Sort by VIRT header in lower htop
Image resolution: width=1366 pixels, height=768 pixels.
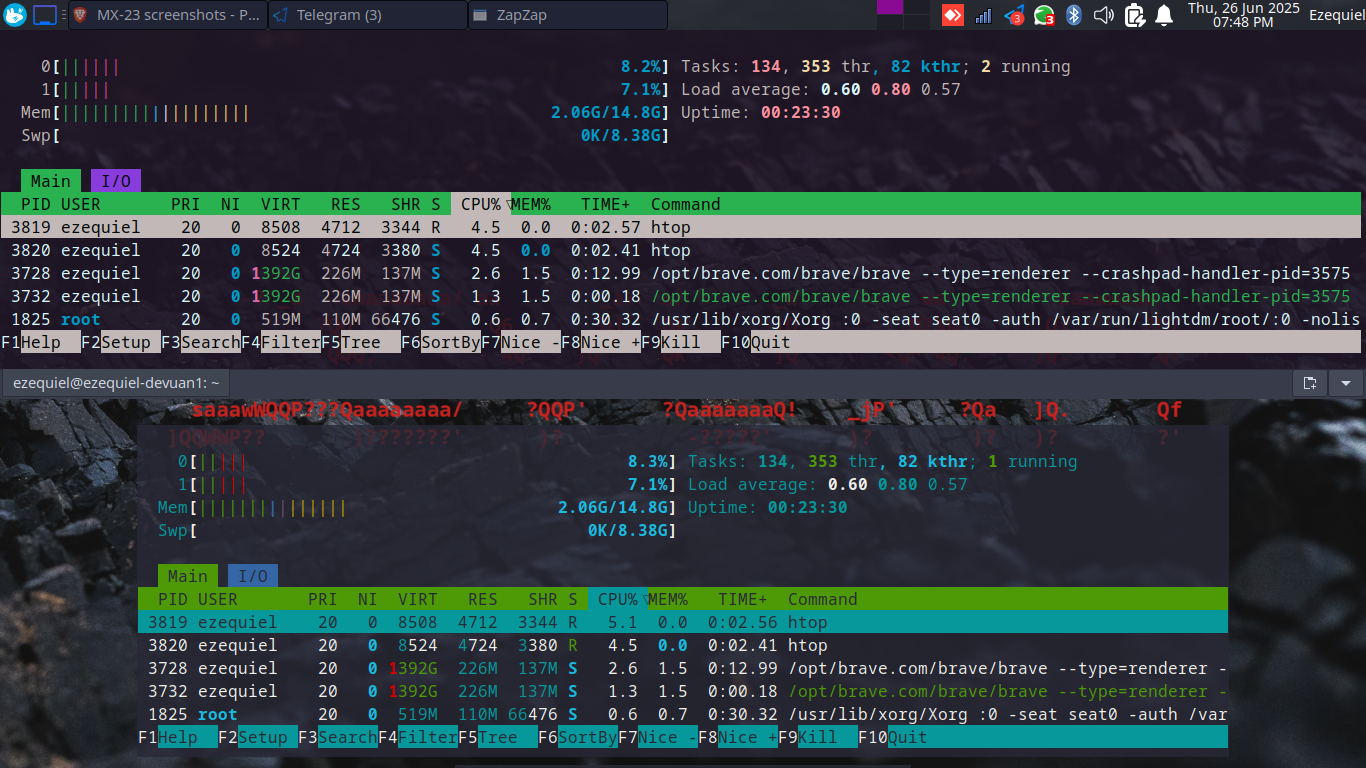point(418,599)
